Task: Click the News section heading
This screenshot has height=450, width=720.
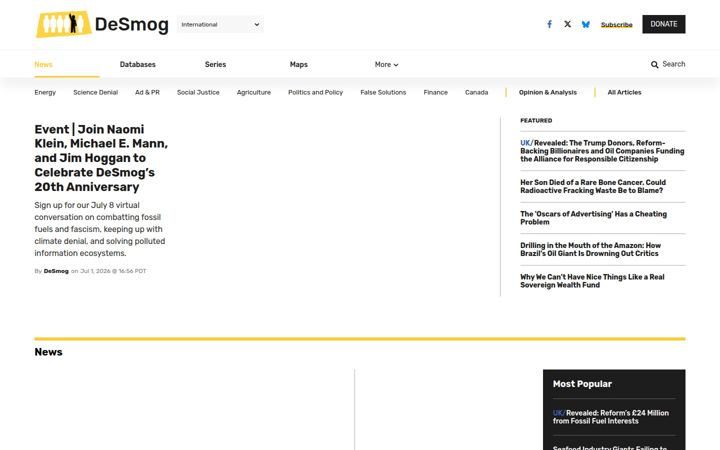Action: 48,352
